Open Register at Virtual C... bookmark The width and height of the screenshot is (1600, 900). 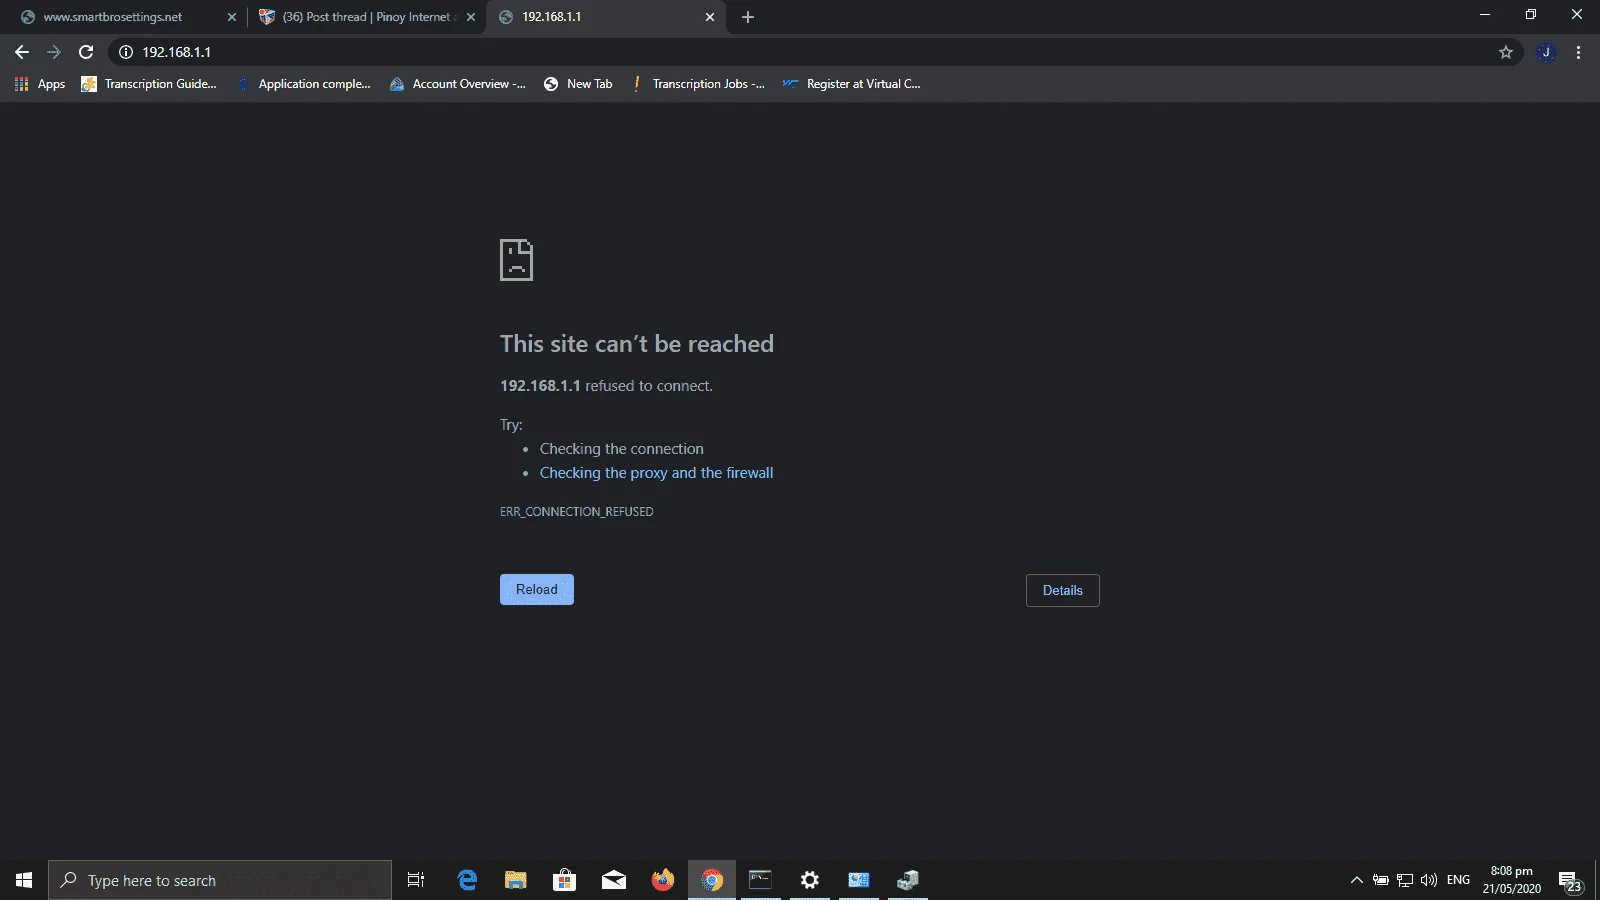click(x=852, y=84)
